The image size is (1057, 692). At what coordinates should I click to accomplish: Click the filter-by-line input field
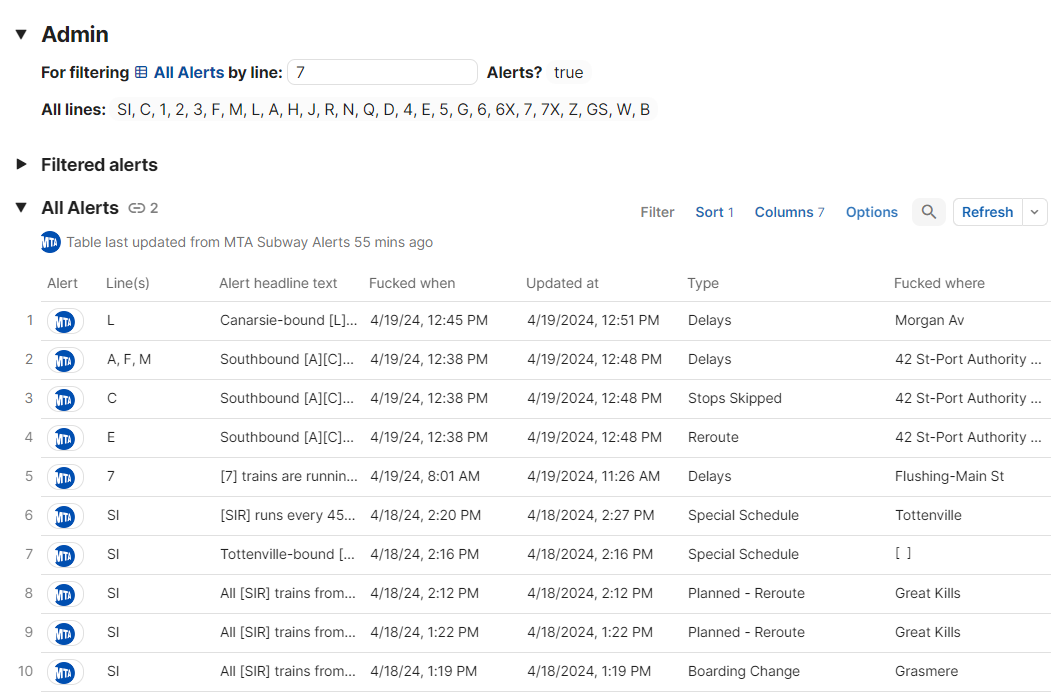pos(382,72)
